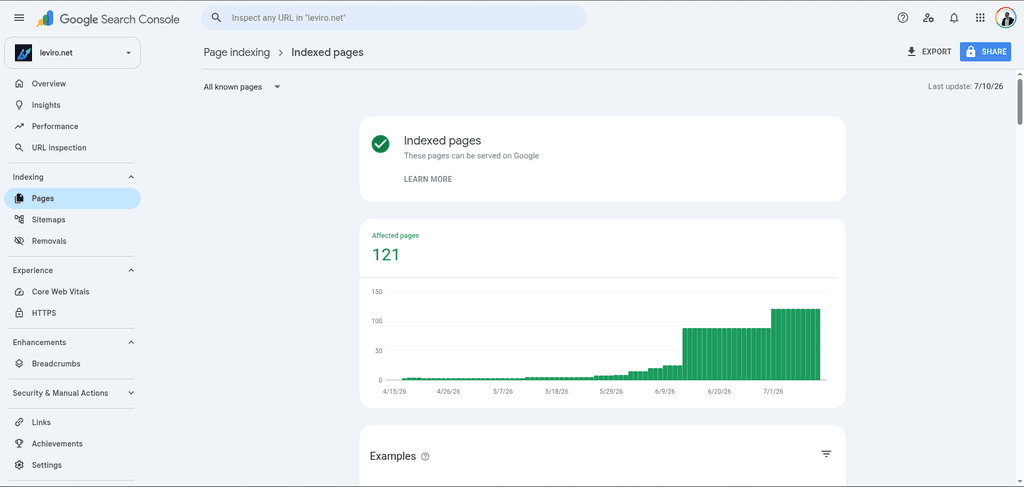Image resolution: width=1024 pixels, height=487 pixels.
Task: Open the Google apps grid
Action: 980,18
